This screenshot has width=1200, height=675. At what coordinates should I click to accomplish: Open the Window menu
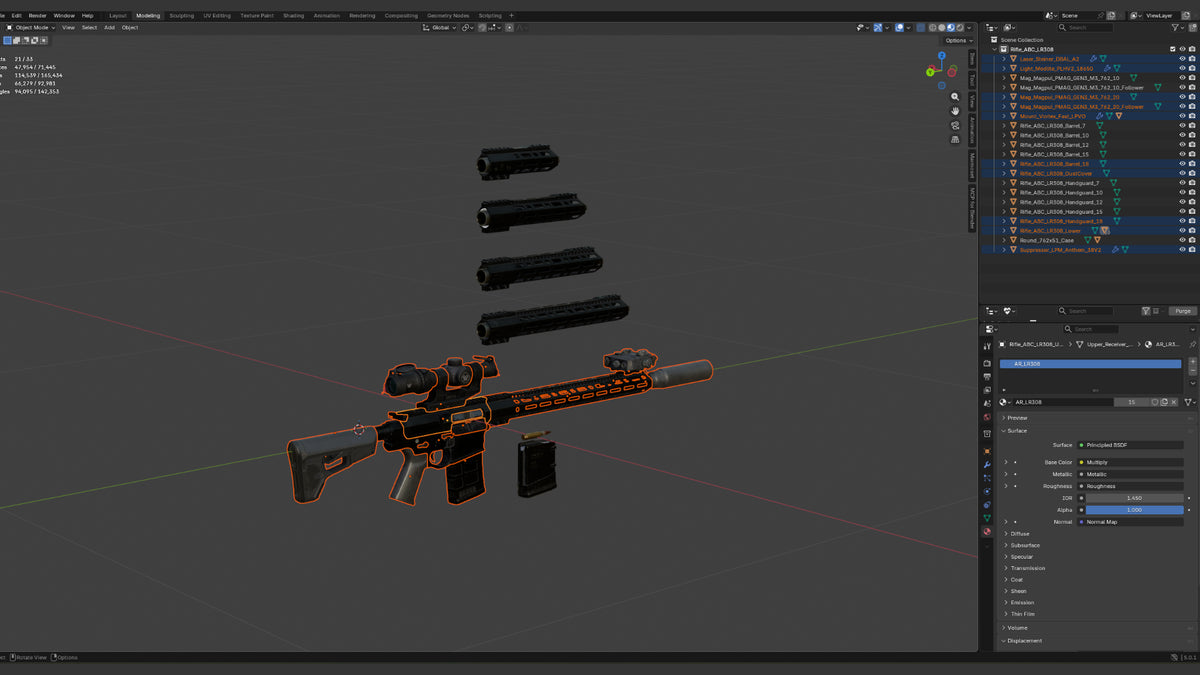point(64,15)
